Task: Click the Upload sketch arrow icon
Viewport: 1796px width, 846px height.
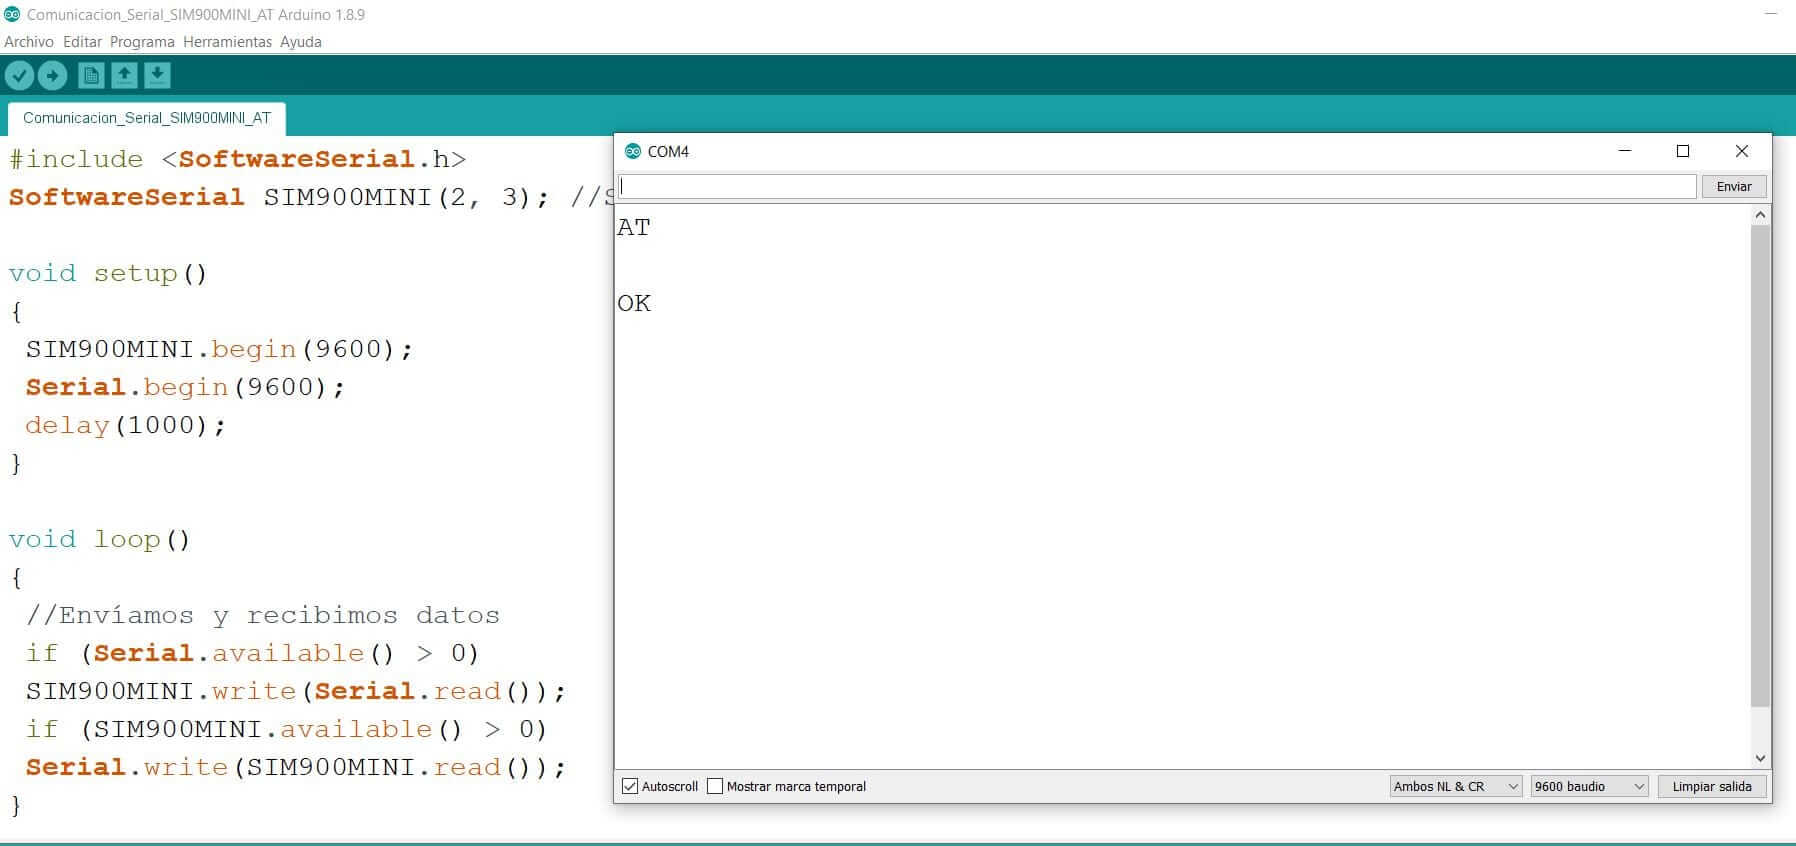Action: [52, 75]
